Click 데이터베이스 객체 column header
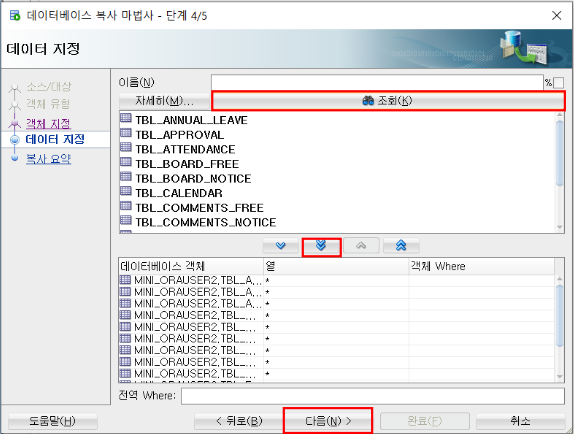This screenshot has width=574, height=434. pyautogui.click(x=191, y=266)
